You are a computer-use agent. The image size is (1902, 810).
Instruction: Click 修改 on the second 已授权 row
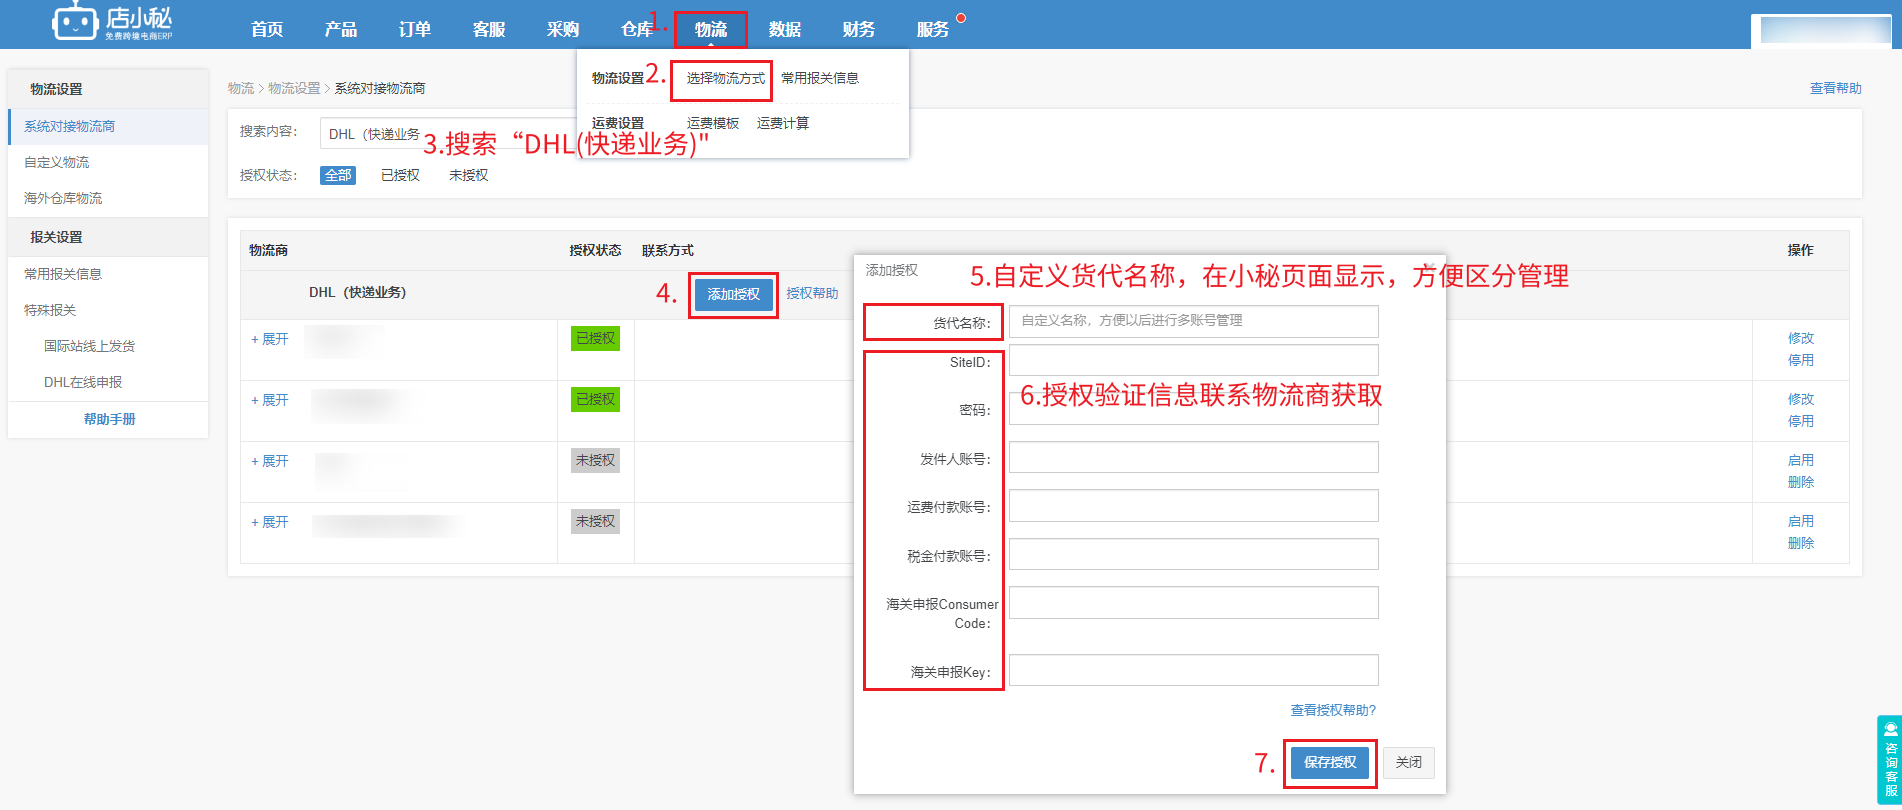1801,399
